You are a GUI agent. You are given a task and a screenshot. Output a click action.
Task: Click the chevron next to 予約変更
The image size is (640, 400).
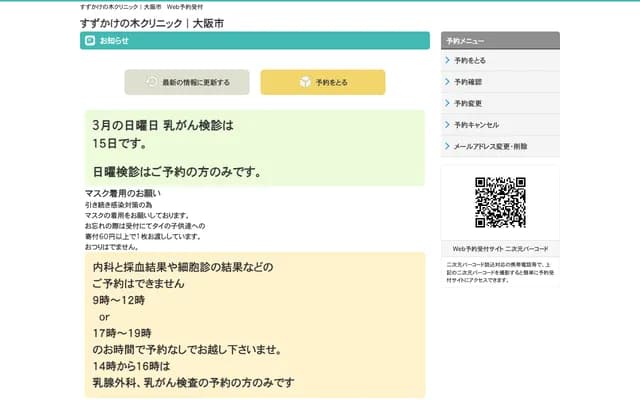coord(446,103)
